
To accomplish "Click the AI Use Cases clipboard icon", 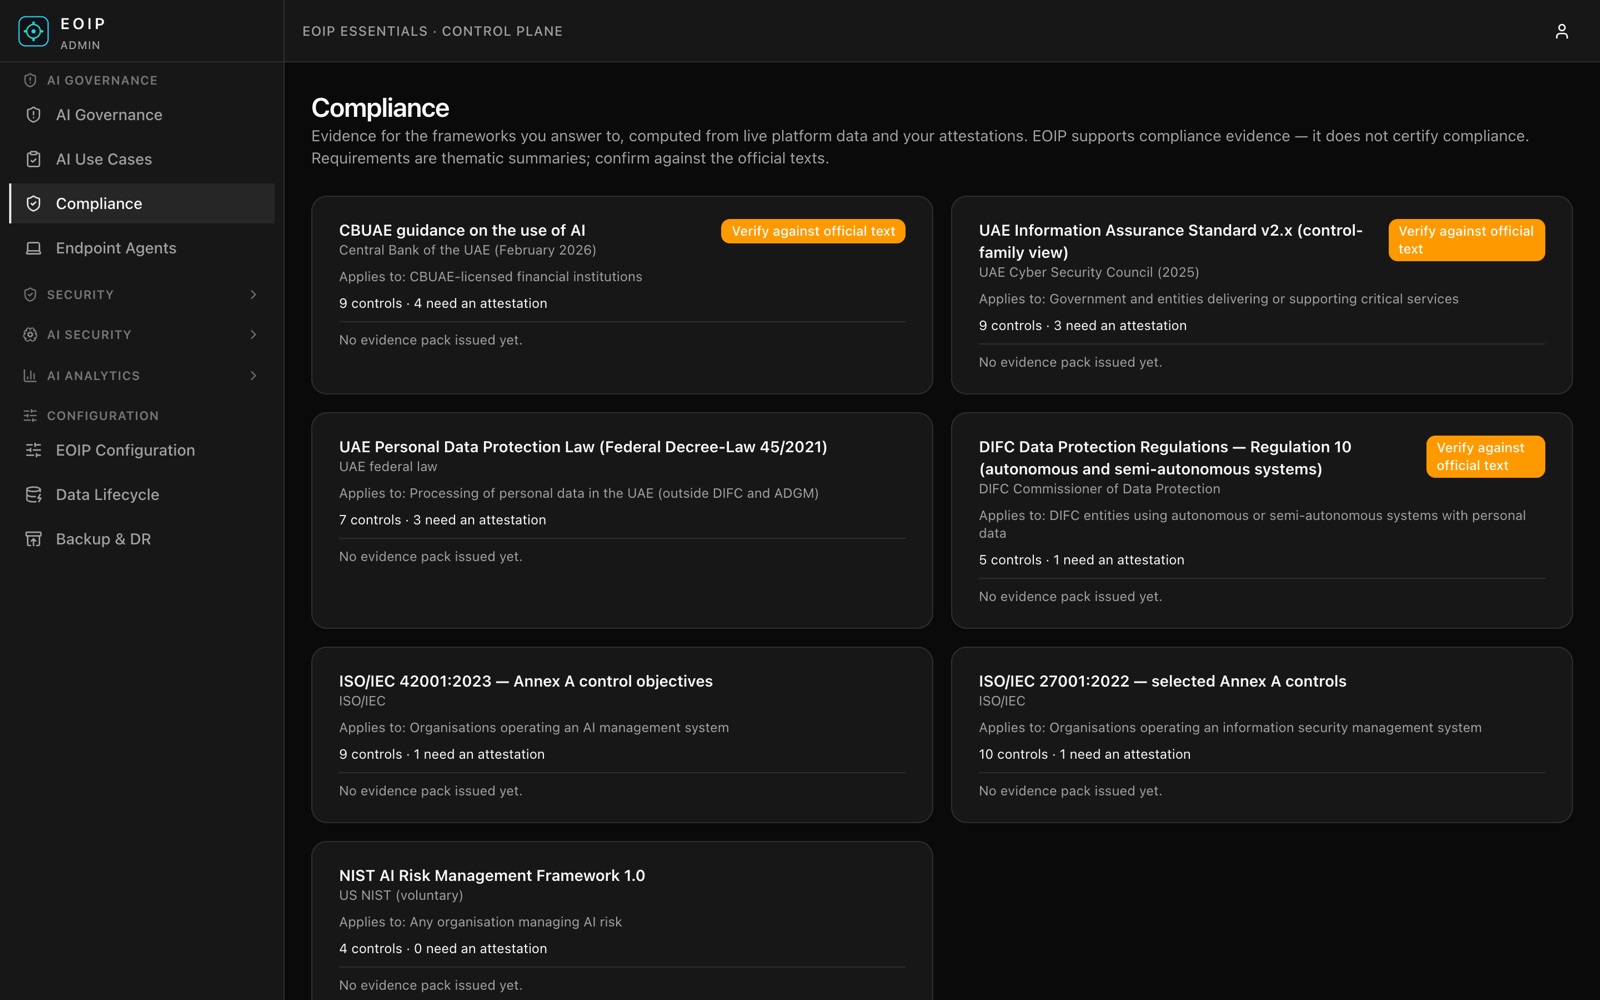I will point(33,159).
